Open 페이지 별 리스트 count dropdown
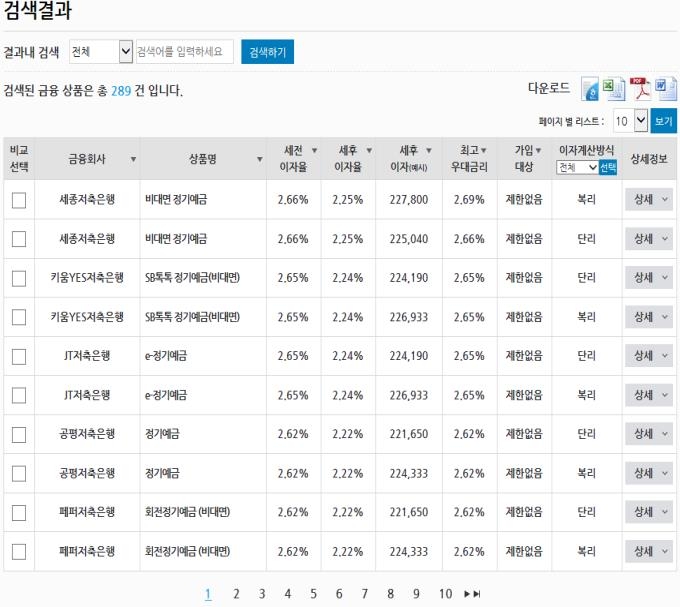This screenshot has height=607, width=680. [630, 121]
